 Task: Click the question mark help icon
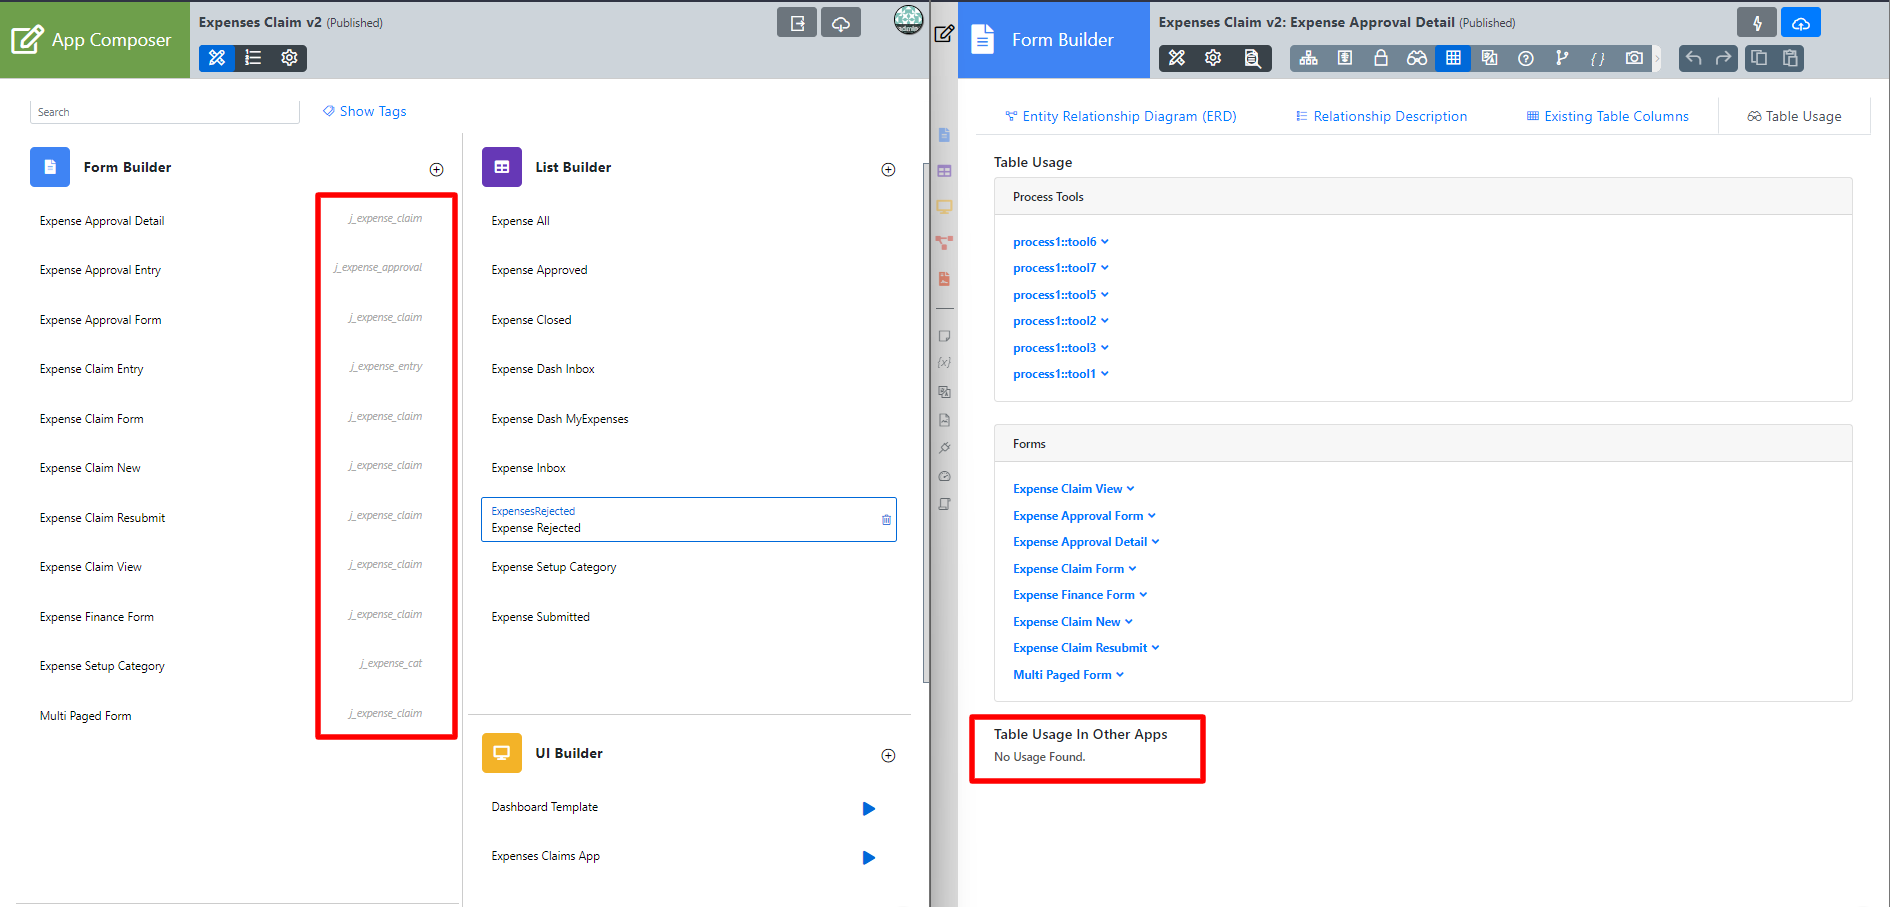[x=1526, y=58]
